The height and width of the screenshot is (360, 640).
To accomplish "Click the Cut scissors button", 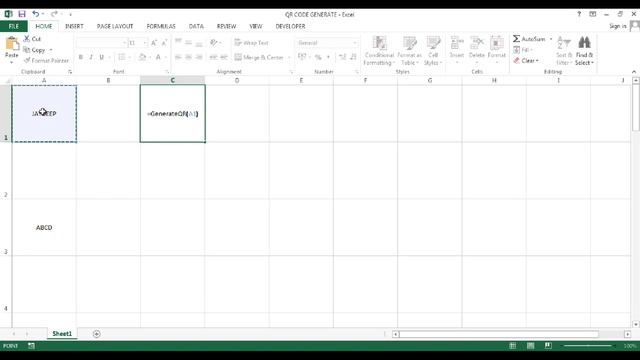I will pos(32,39).
